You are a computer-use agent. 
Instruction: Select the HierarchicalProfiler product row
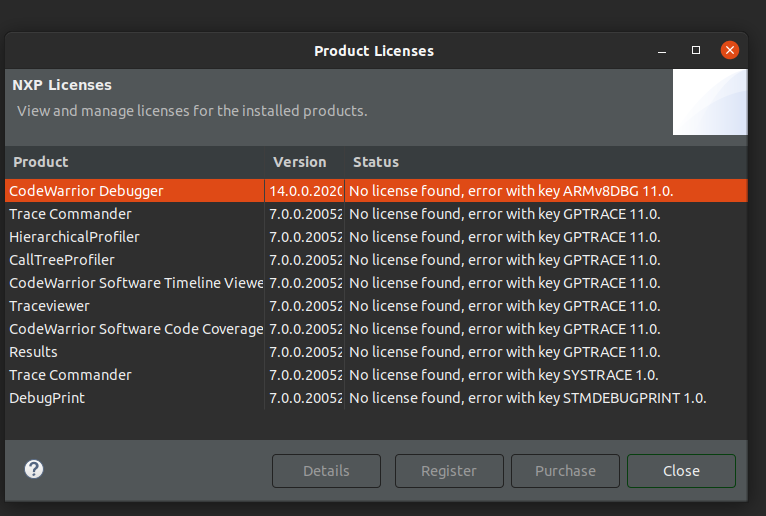coord(74,237)
